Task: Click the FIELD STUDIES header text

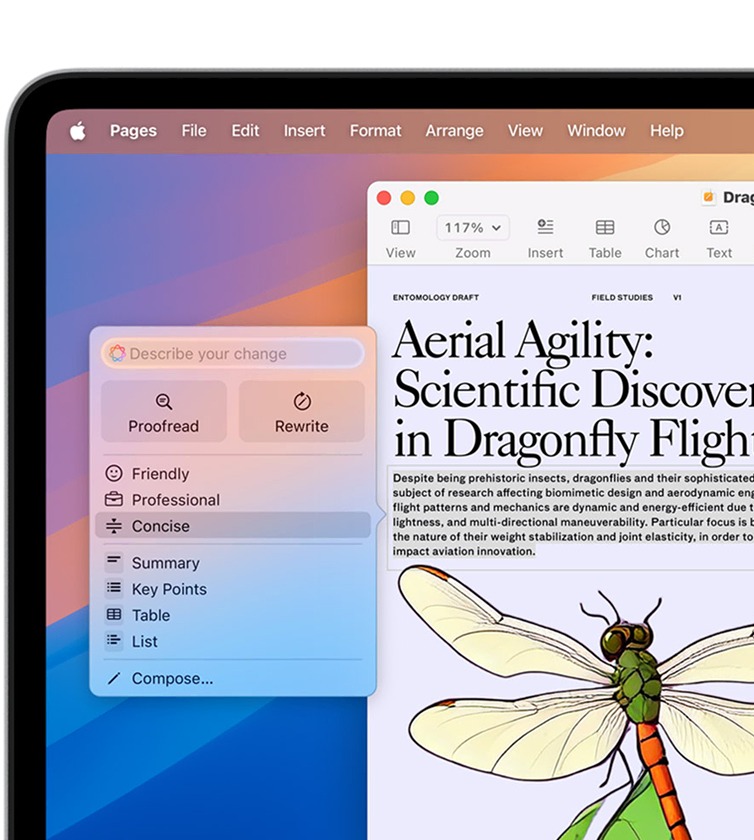Action: [622, 297]
